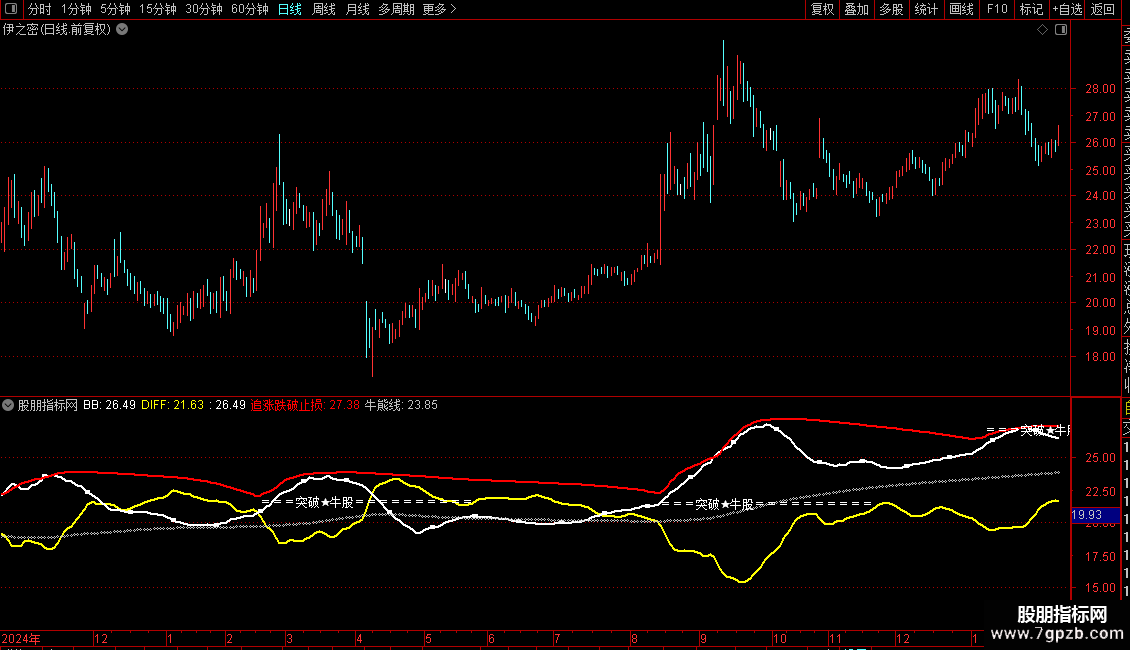Open indicator dropdown beside 股朋指标网
The height and width of the screenshot is (650, 1130).
tap(8, 405)
